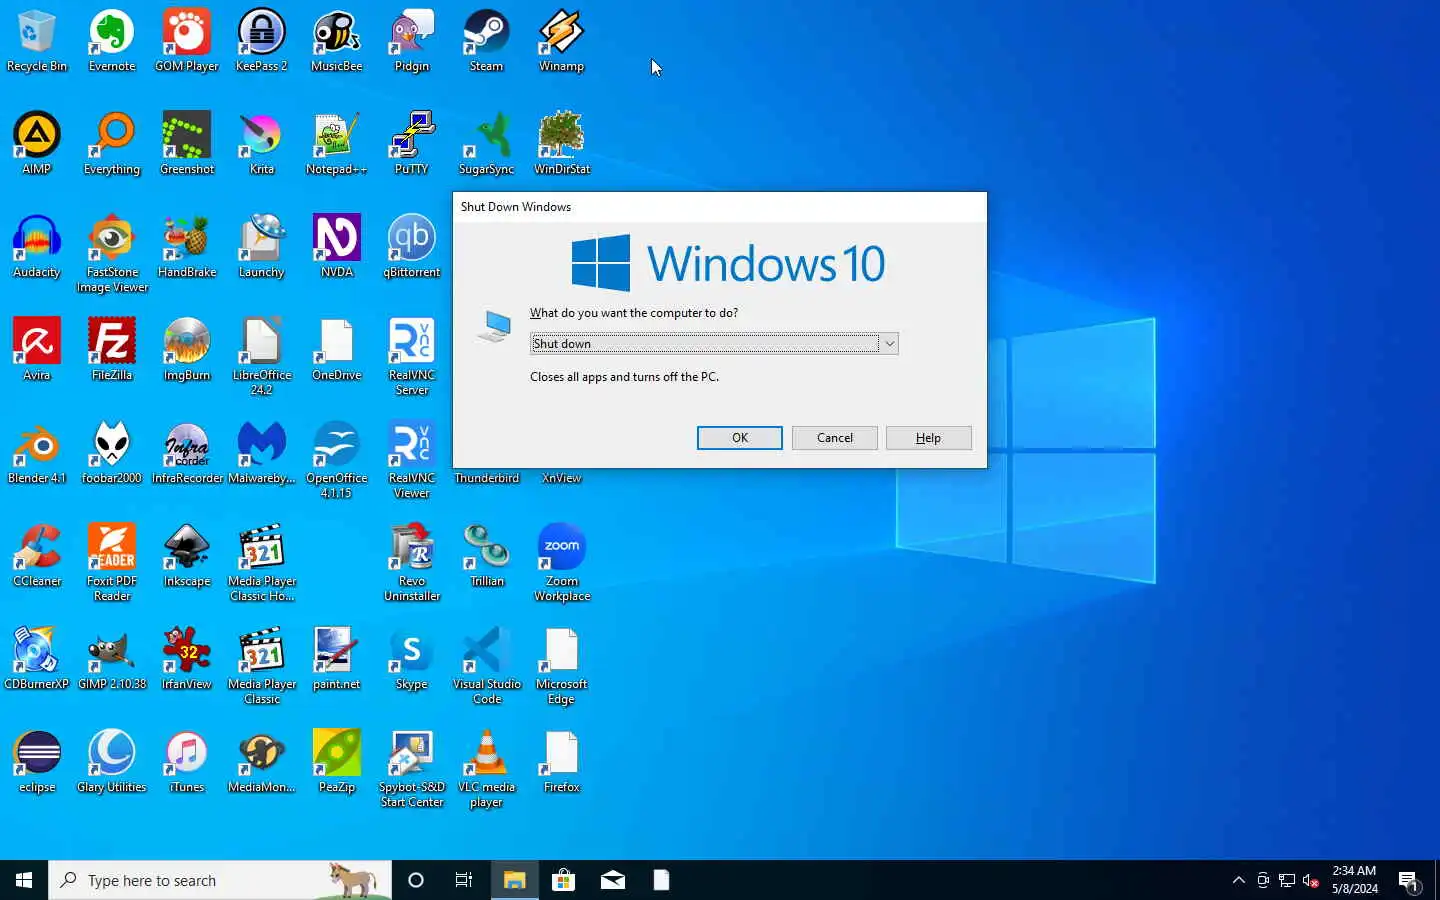Viewport: 1440px width, 900px height.
Task: Open Microsoft Store from taskbar
Action: [x=564, y=880]
